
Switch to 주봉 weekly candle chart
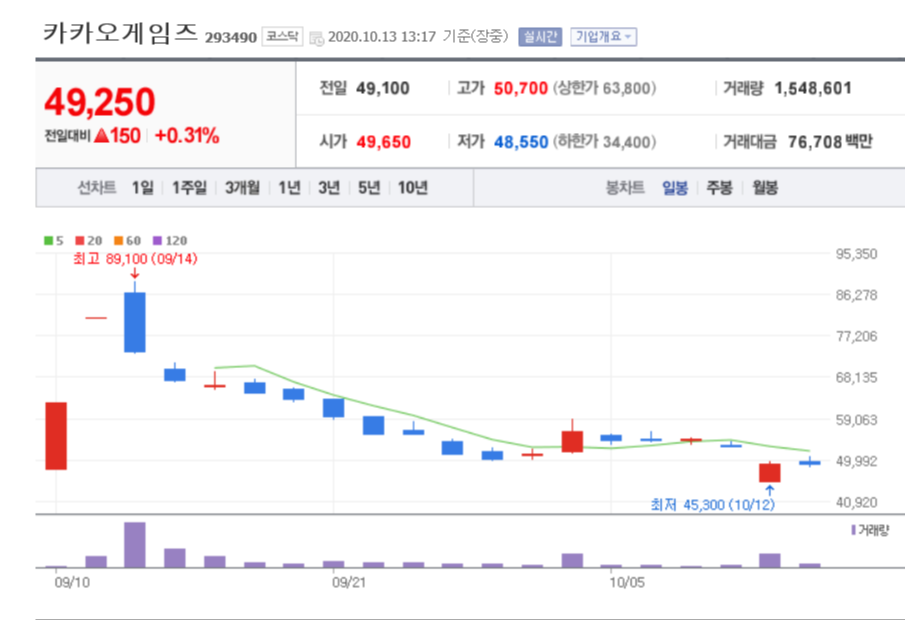(720, 188)
